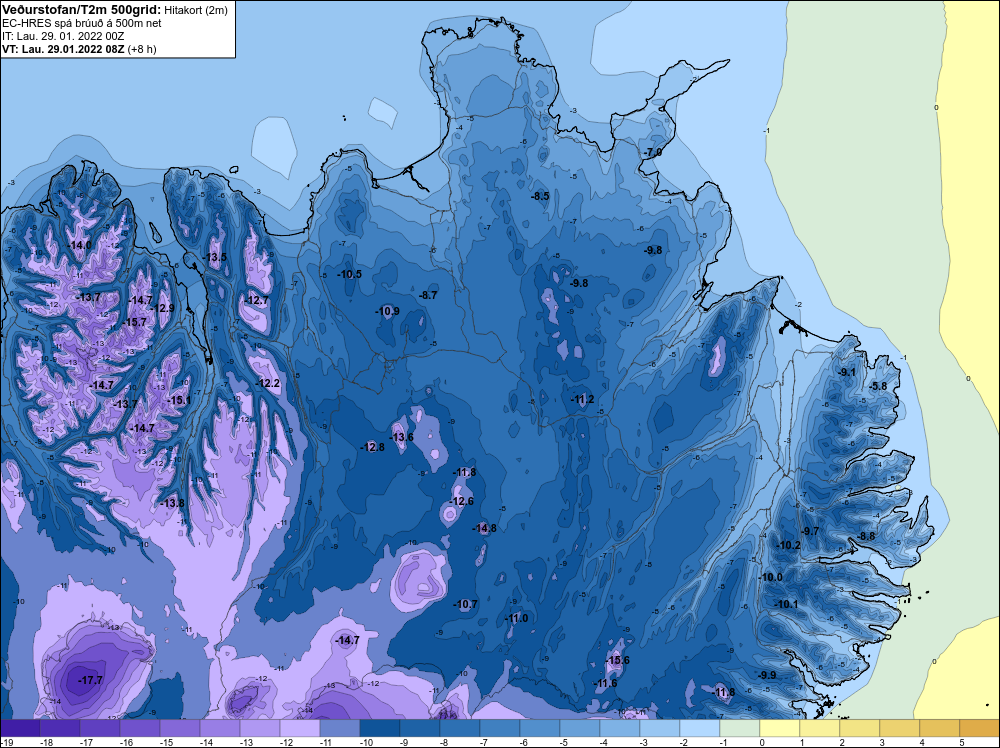
Task: Pick the legend swatch between -19 and -18
Action: [x=20, y=728]
